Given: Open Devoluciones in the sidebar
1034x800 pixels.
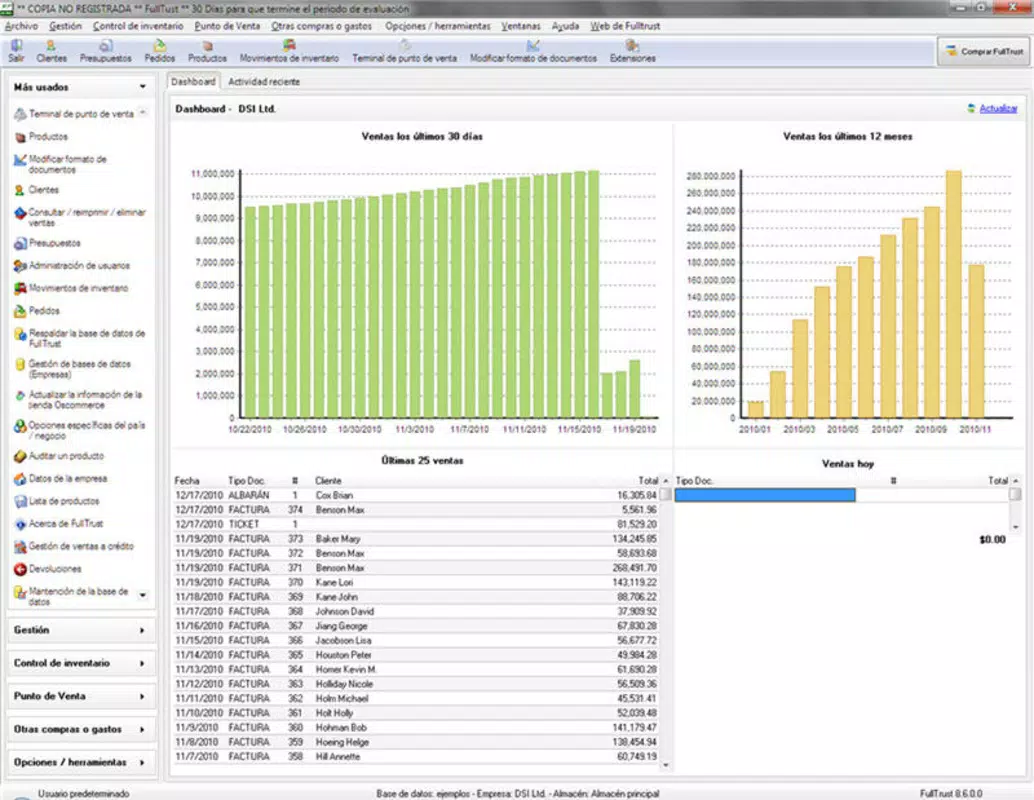Looking at the screenshot, I should 47,569.
